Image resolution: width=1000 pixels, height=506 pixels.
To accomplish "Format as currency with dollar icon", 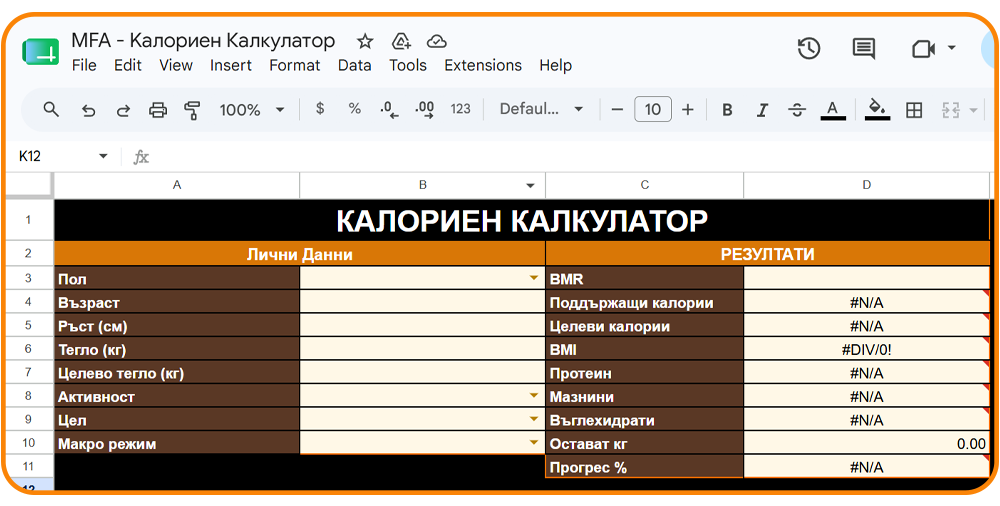I will click(320, 109).
